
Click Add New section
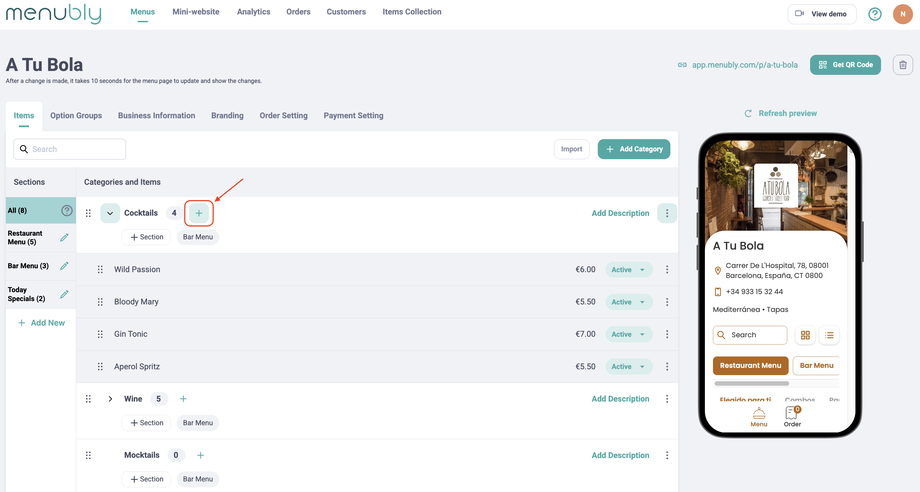tap(41, 323)
